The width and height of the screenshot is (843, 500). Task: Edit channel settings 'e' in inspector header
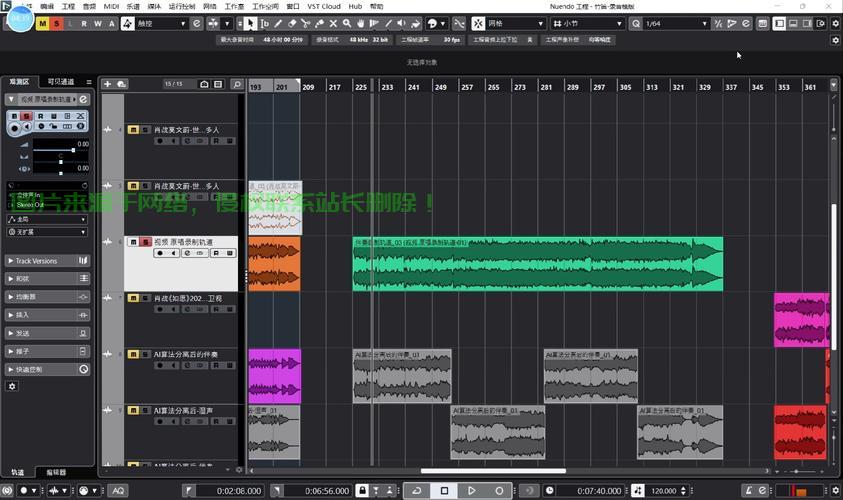pyautogui.click(x=83, y=99)
